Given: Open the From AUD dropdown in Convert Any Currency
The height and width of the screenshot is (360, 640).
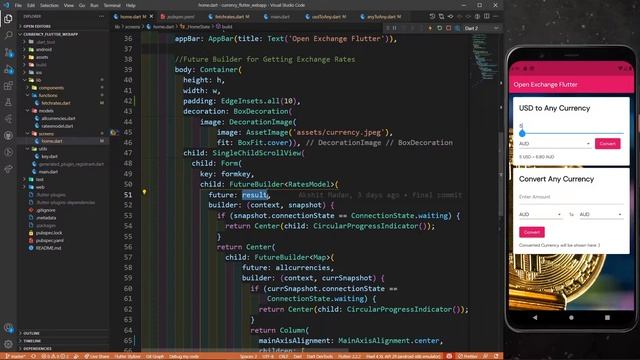Looking at the screenshot, I should [x=540, y=214].
